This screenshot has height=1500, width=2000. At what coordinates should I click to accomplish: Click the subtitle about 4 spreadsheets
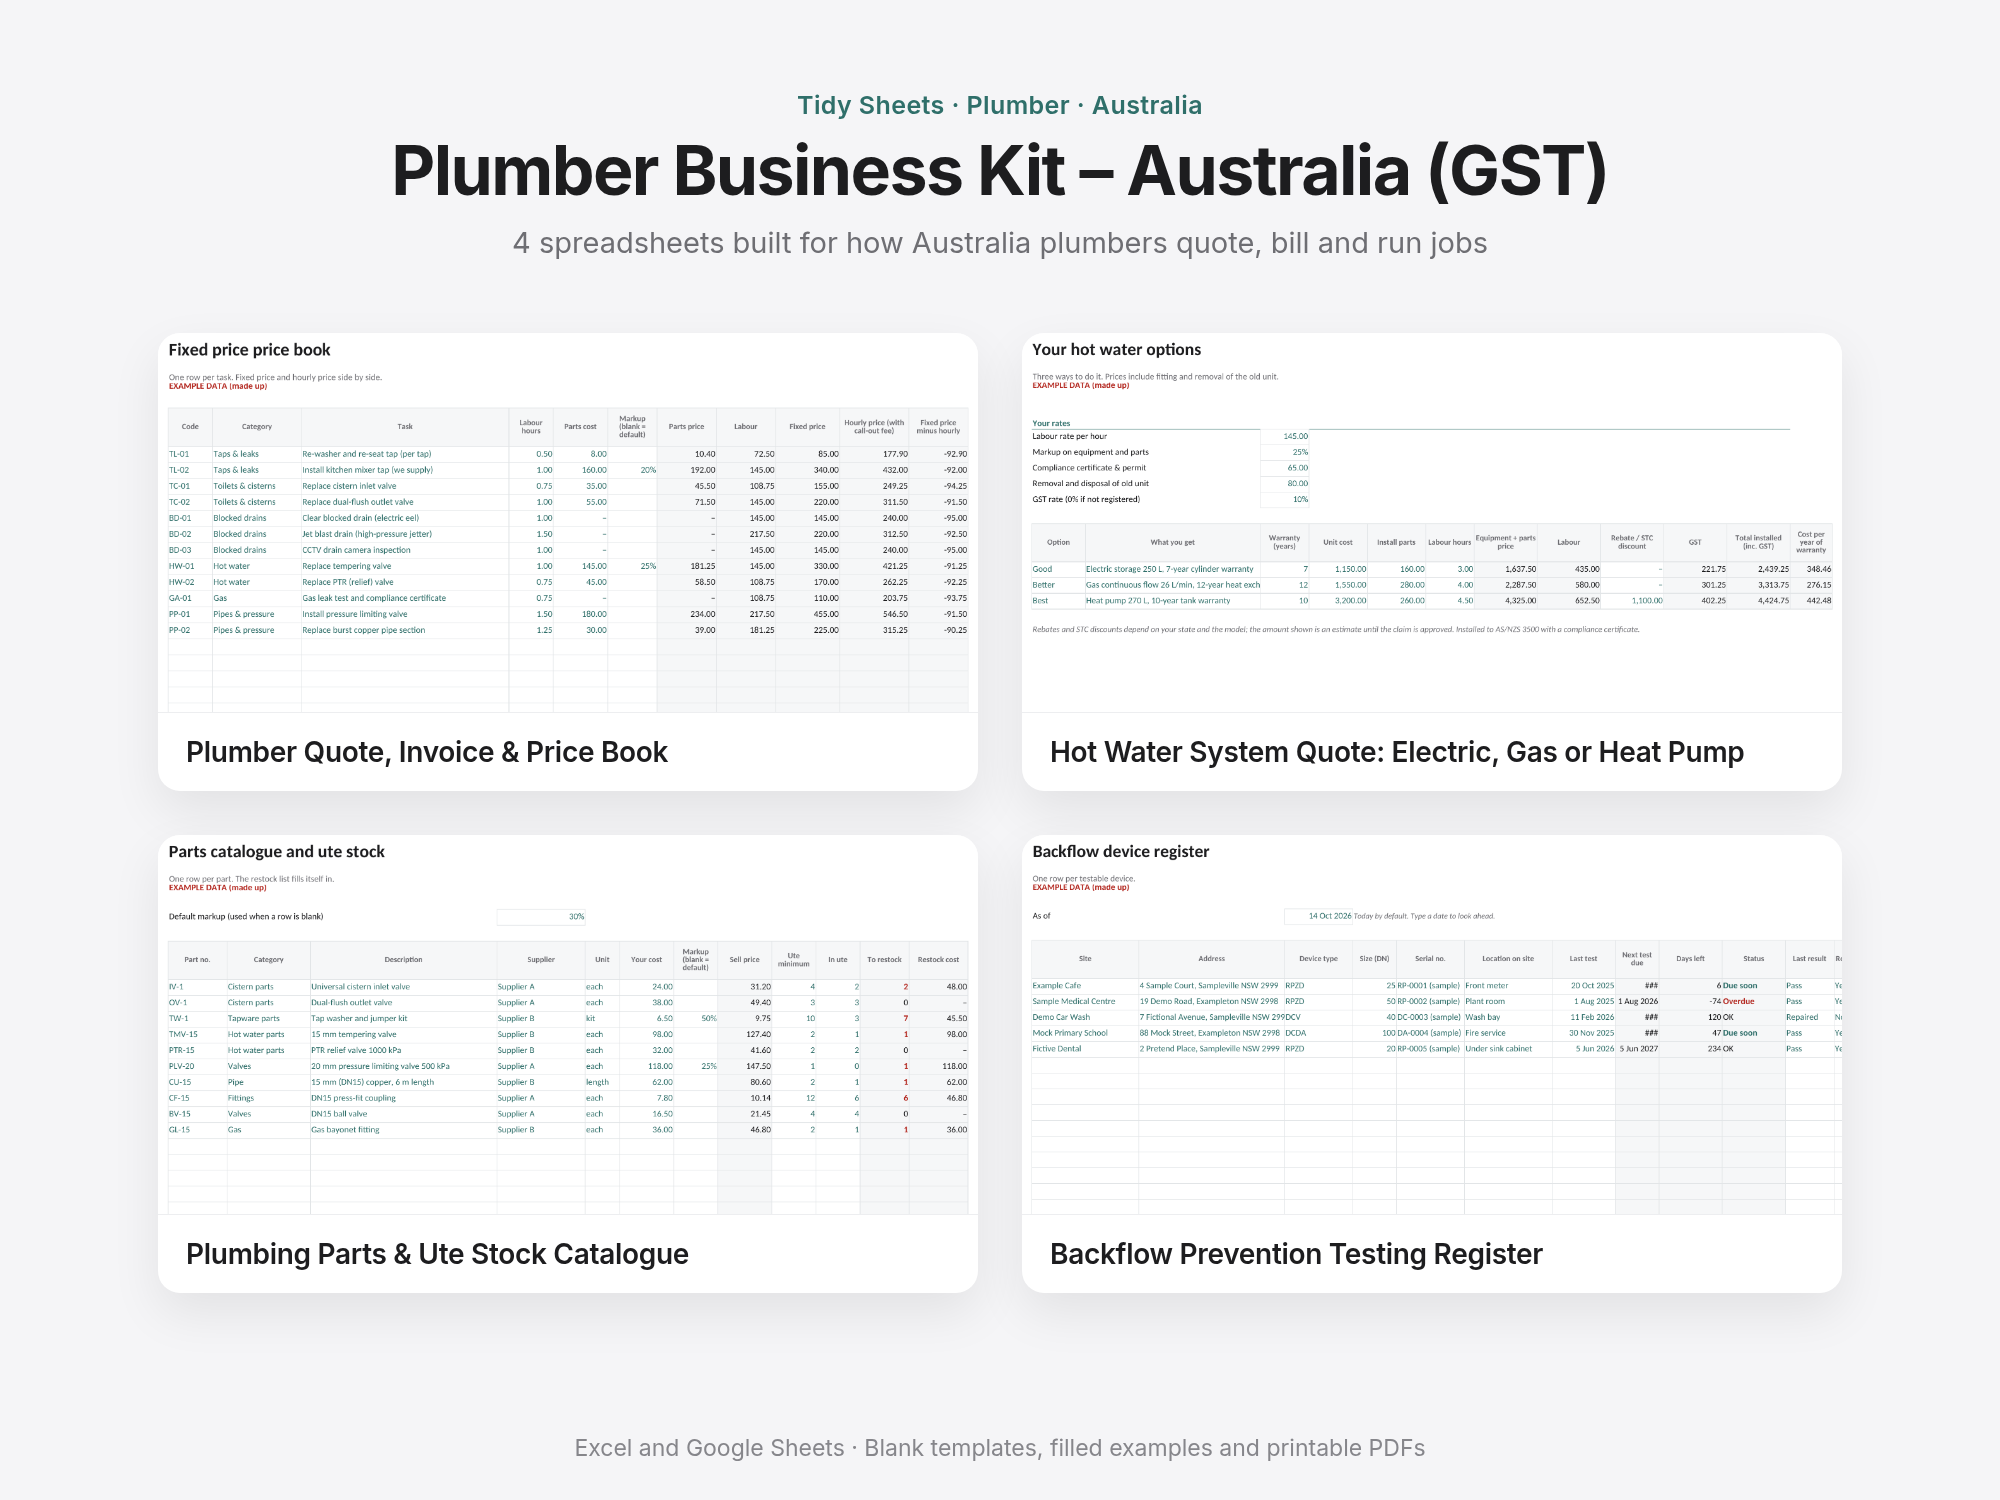[1000, 243]
